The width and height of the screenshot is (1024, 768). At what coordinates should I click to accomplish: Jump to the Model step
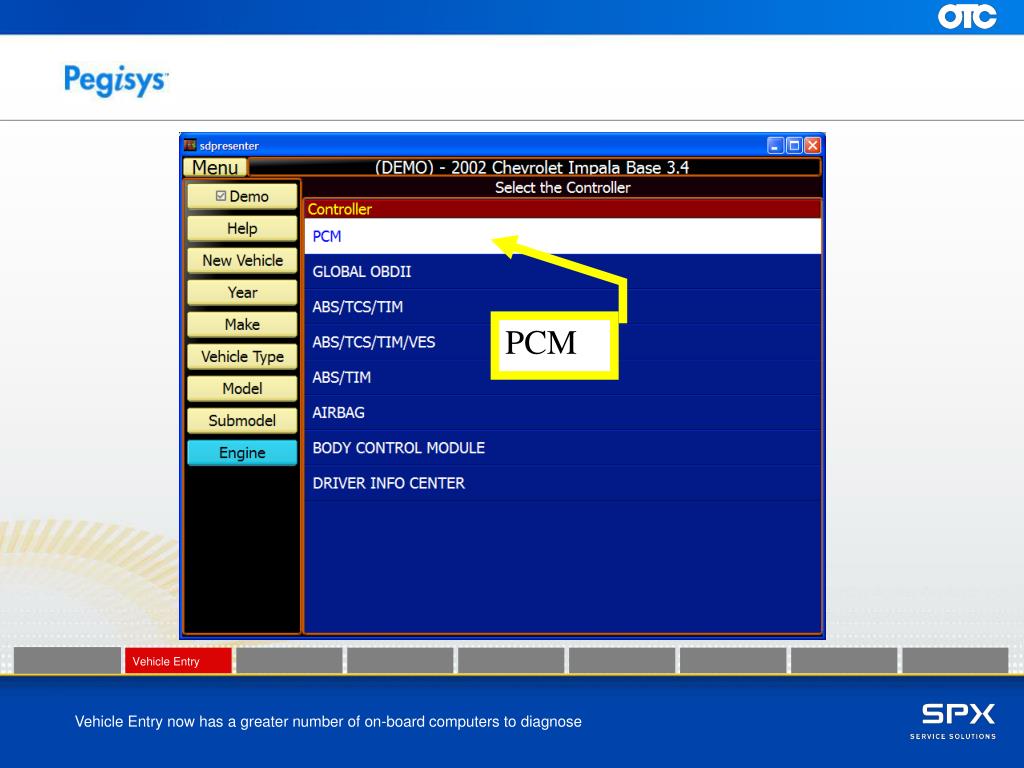click(x=242, y=389)
